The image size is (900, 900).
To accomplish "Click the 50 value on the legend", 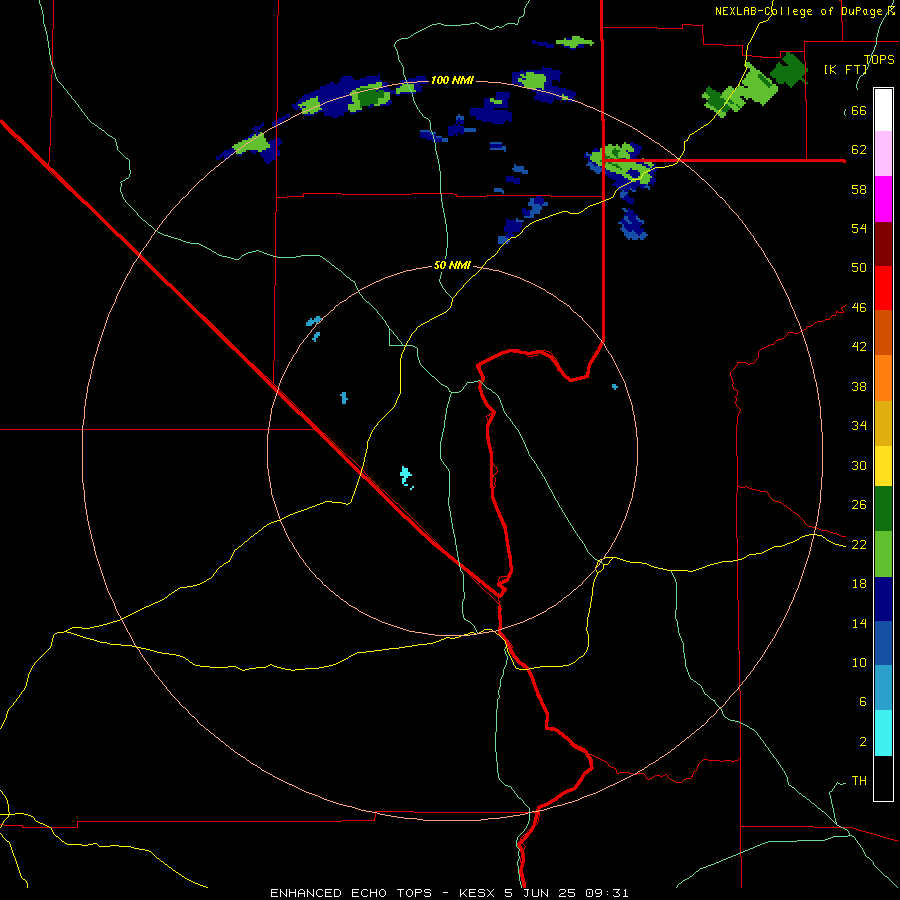I will 859,268.
